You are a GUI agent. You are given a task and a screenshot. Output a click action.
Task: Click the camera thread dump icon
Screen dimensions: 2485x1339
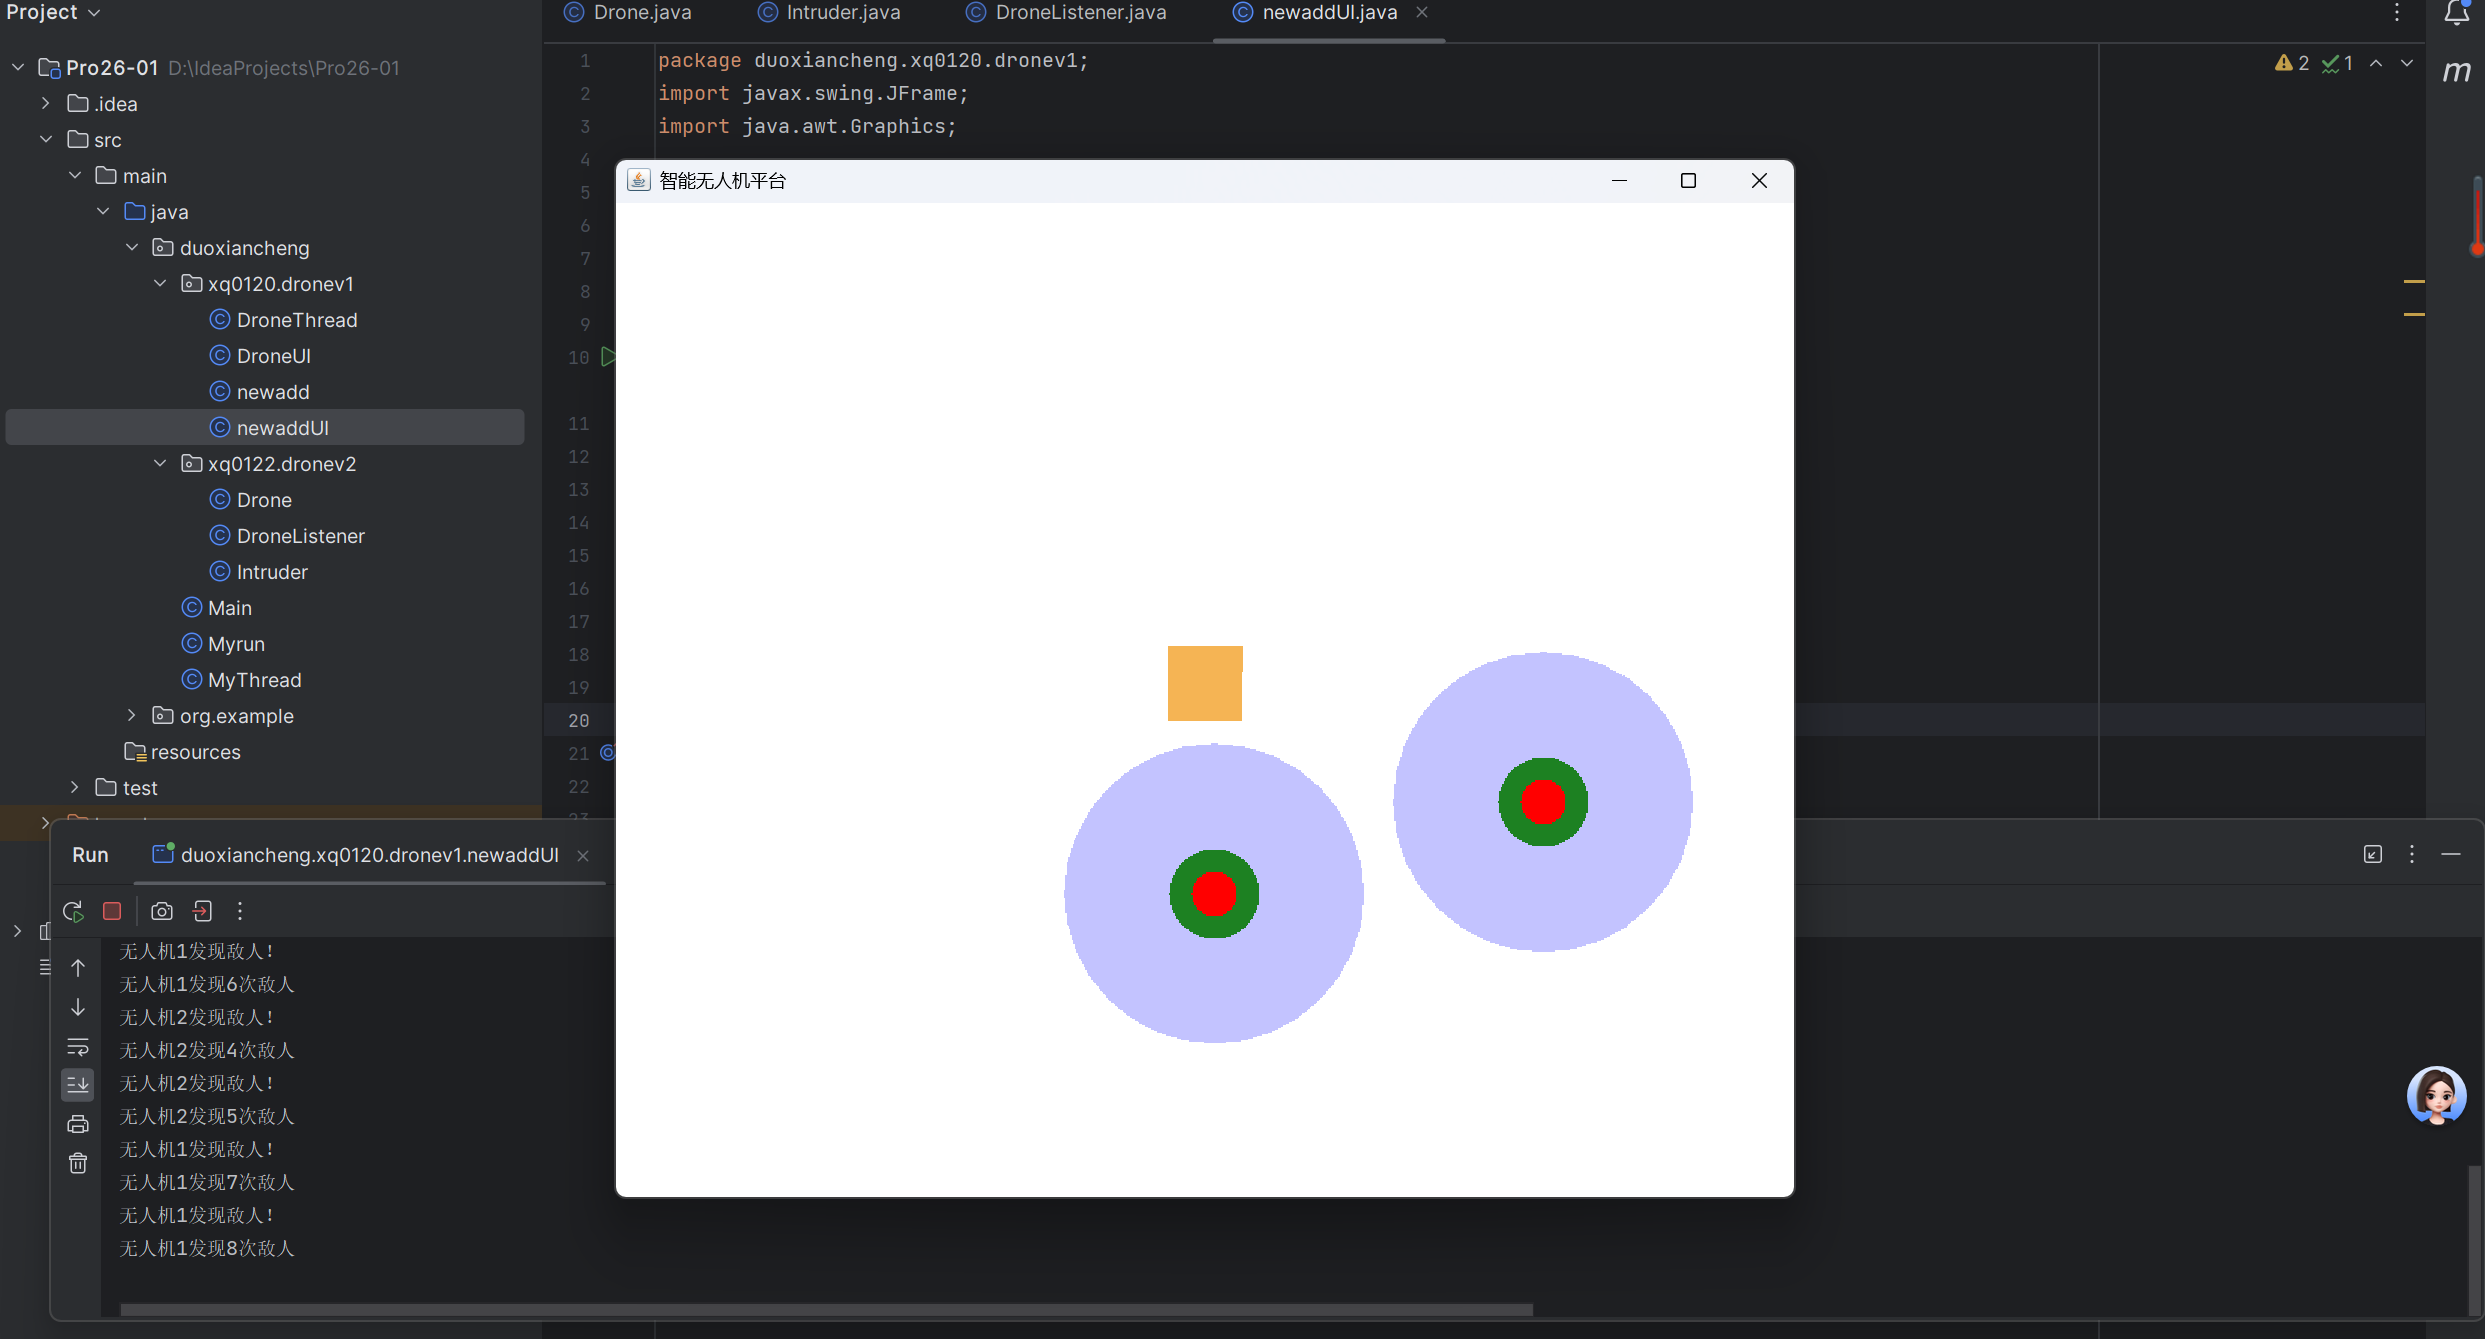[162, 911]
